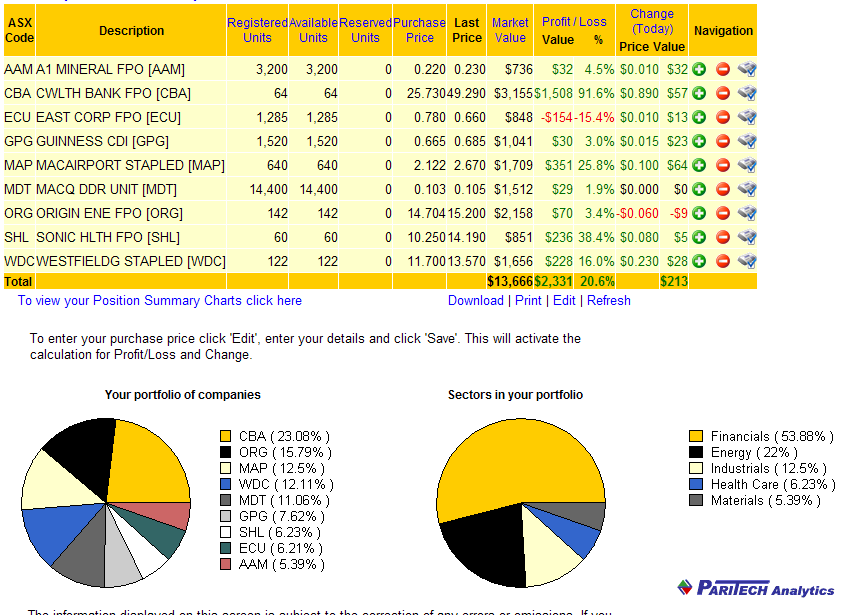Click the ORG price change -$0.060
The height and width of the screenshot is (615, 851).
[x=637, y=213]
